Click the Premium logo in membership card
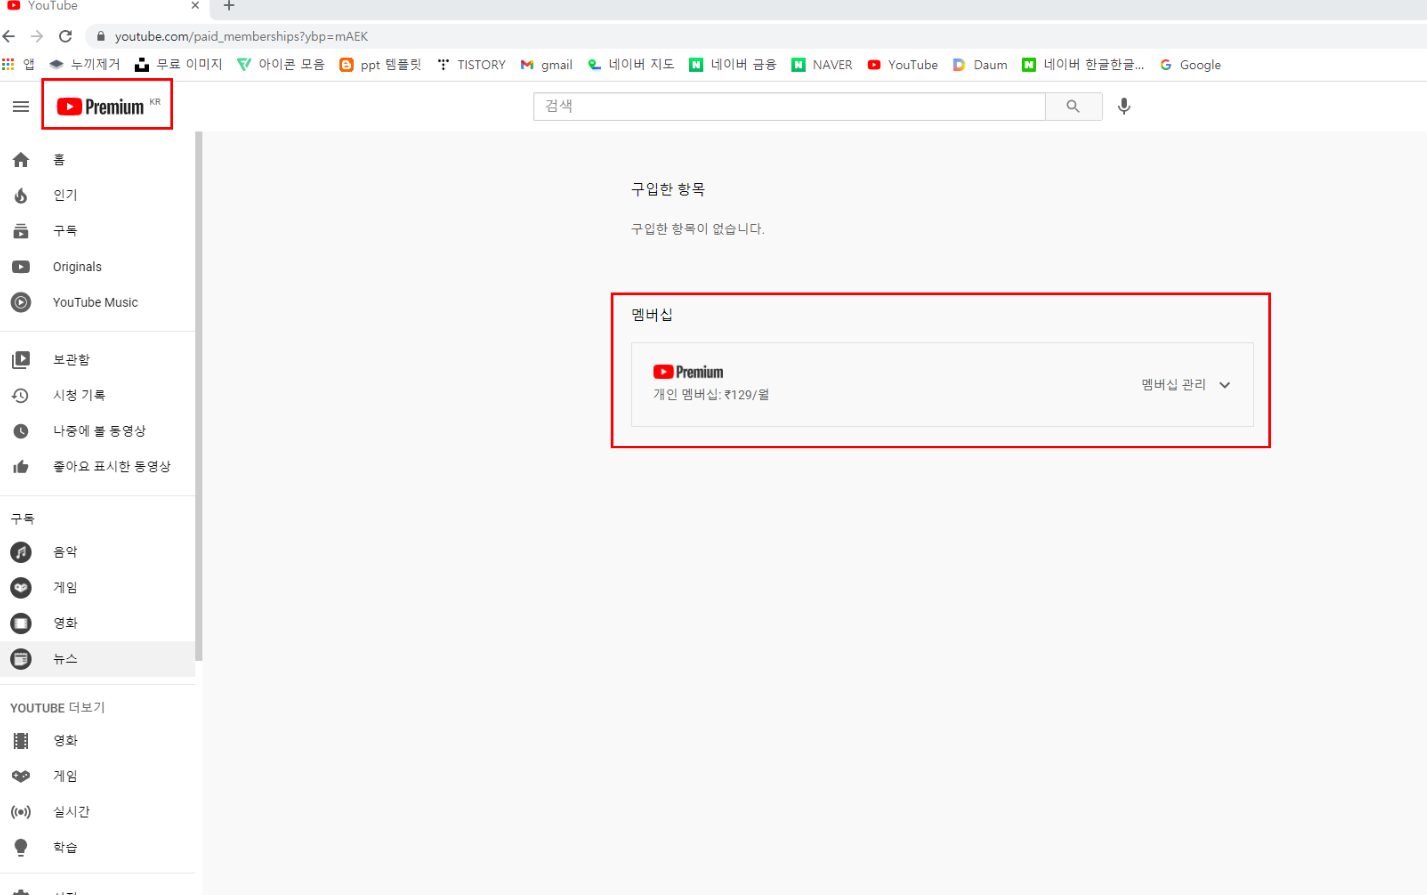1427x895 pixels. 688,372
